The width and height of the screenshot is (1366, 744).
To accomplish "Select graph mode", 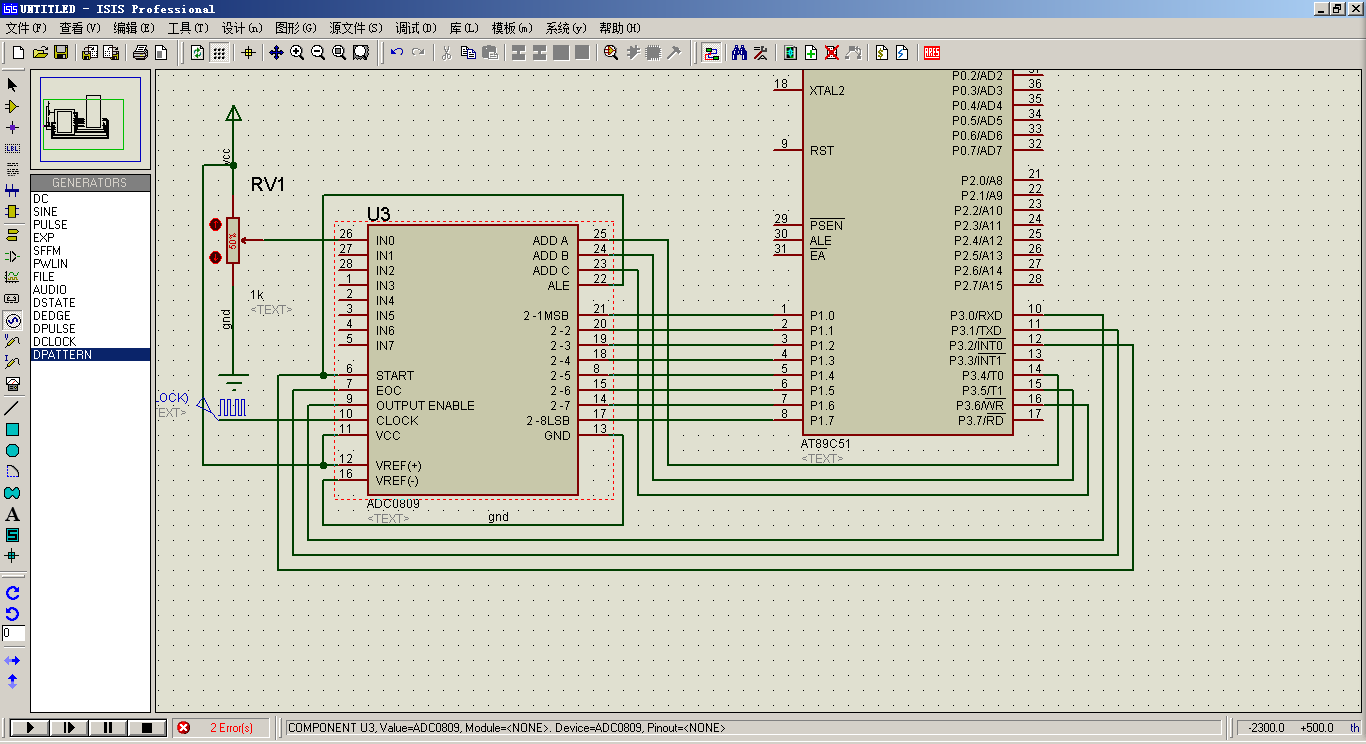I will point(13,277).
